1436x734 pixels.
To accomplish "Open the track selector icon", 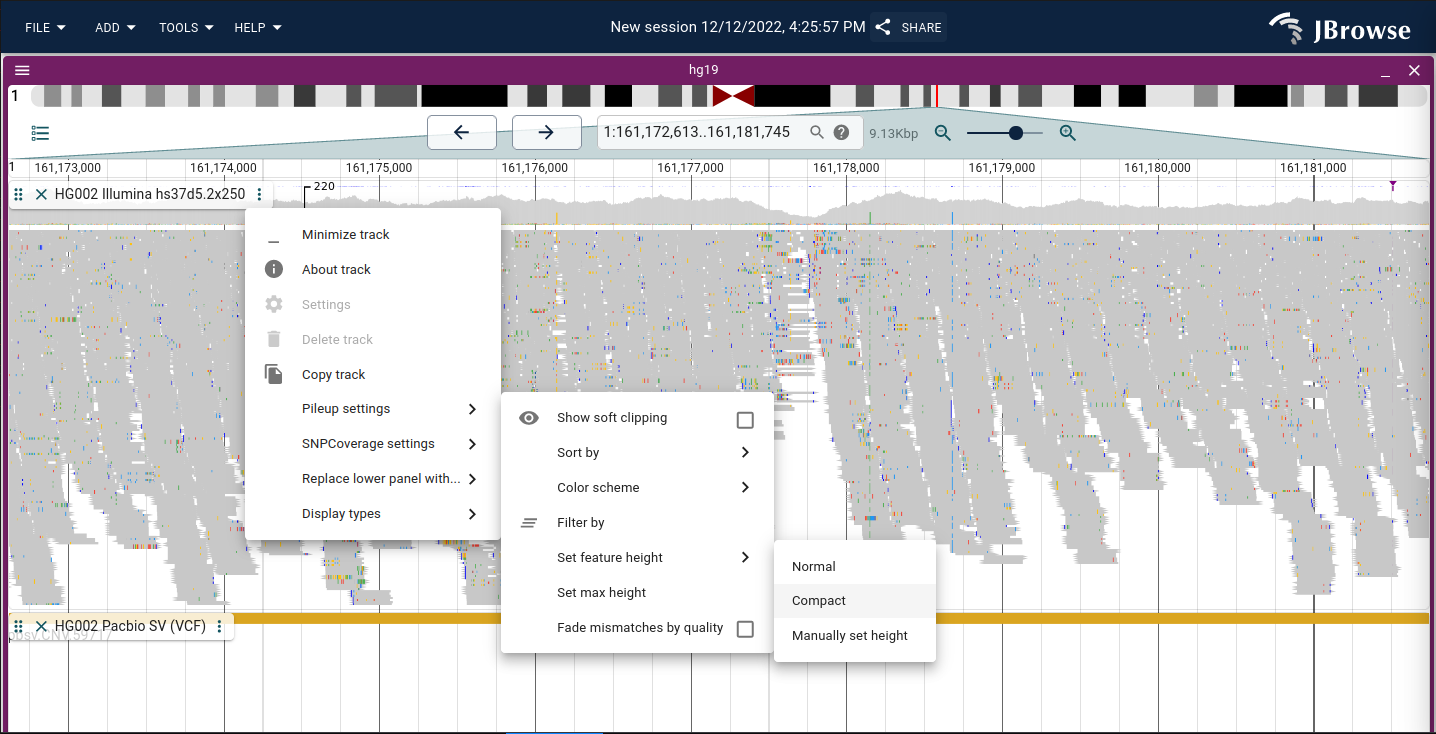I will pos(40,133).
